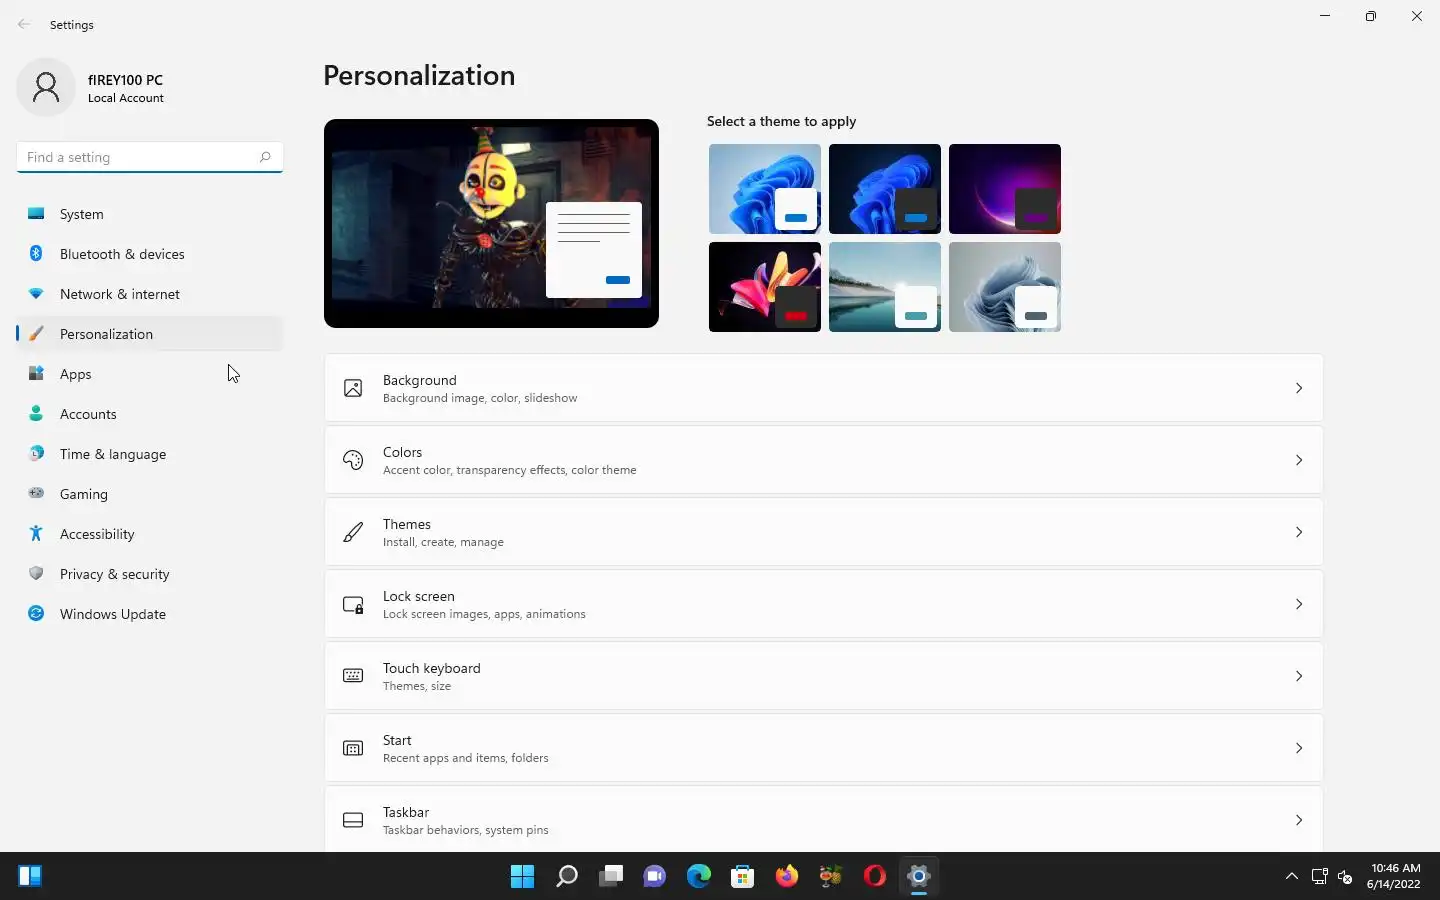Click the Accessibility figure icon

click(36, 533)
